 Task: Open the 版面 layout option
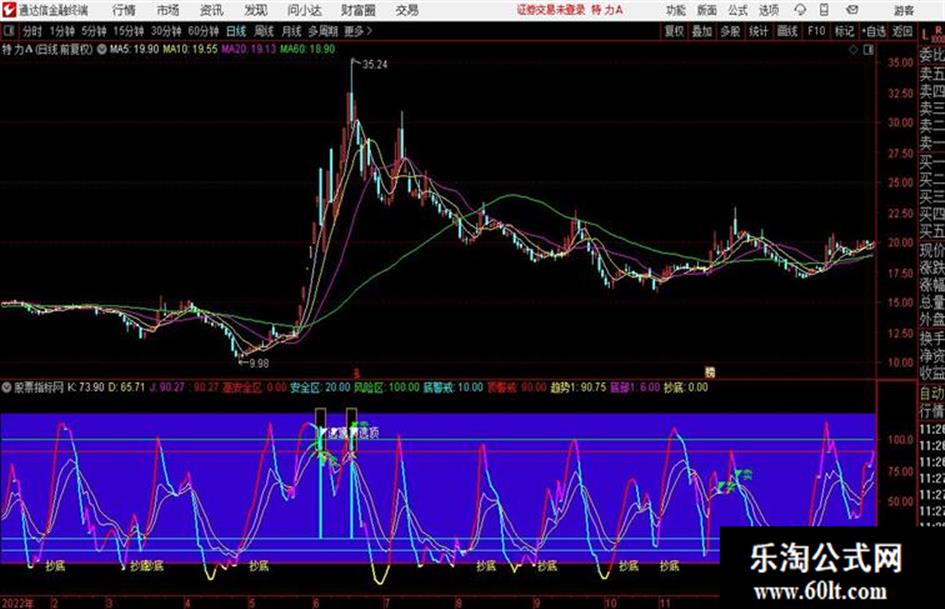(706, 10)
